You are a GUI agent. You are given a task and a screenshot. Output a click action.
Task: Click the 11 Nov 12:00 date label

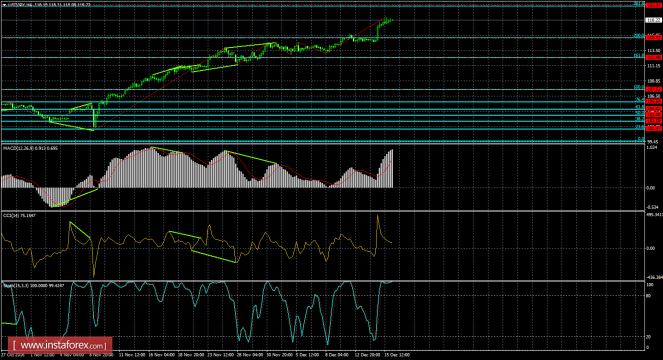[x=131, y=355]
